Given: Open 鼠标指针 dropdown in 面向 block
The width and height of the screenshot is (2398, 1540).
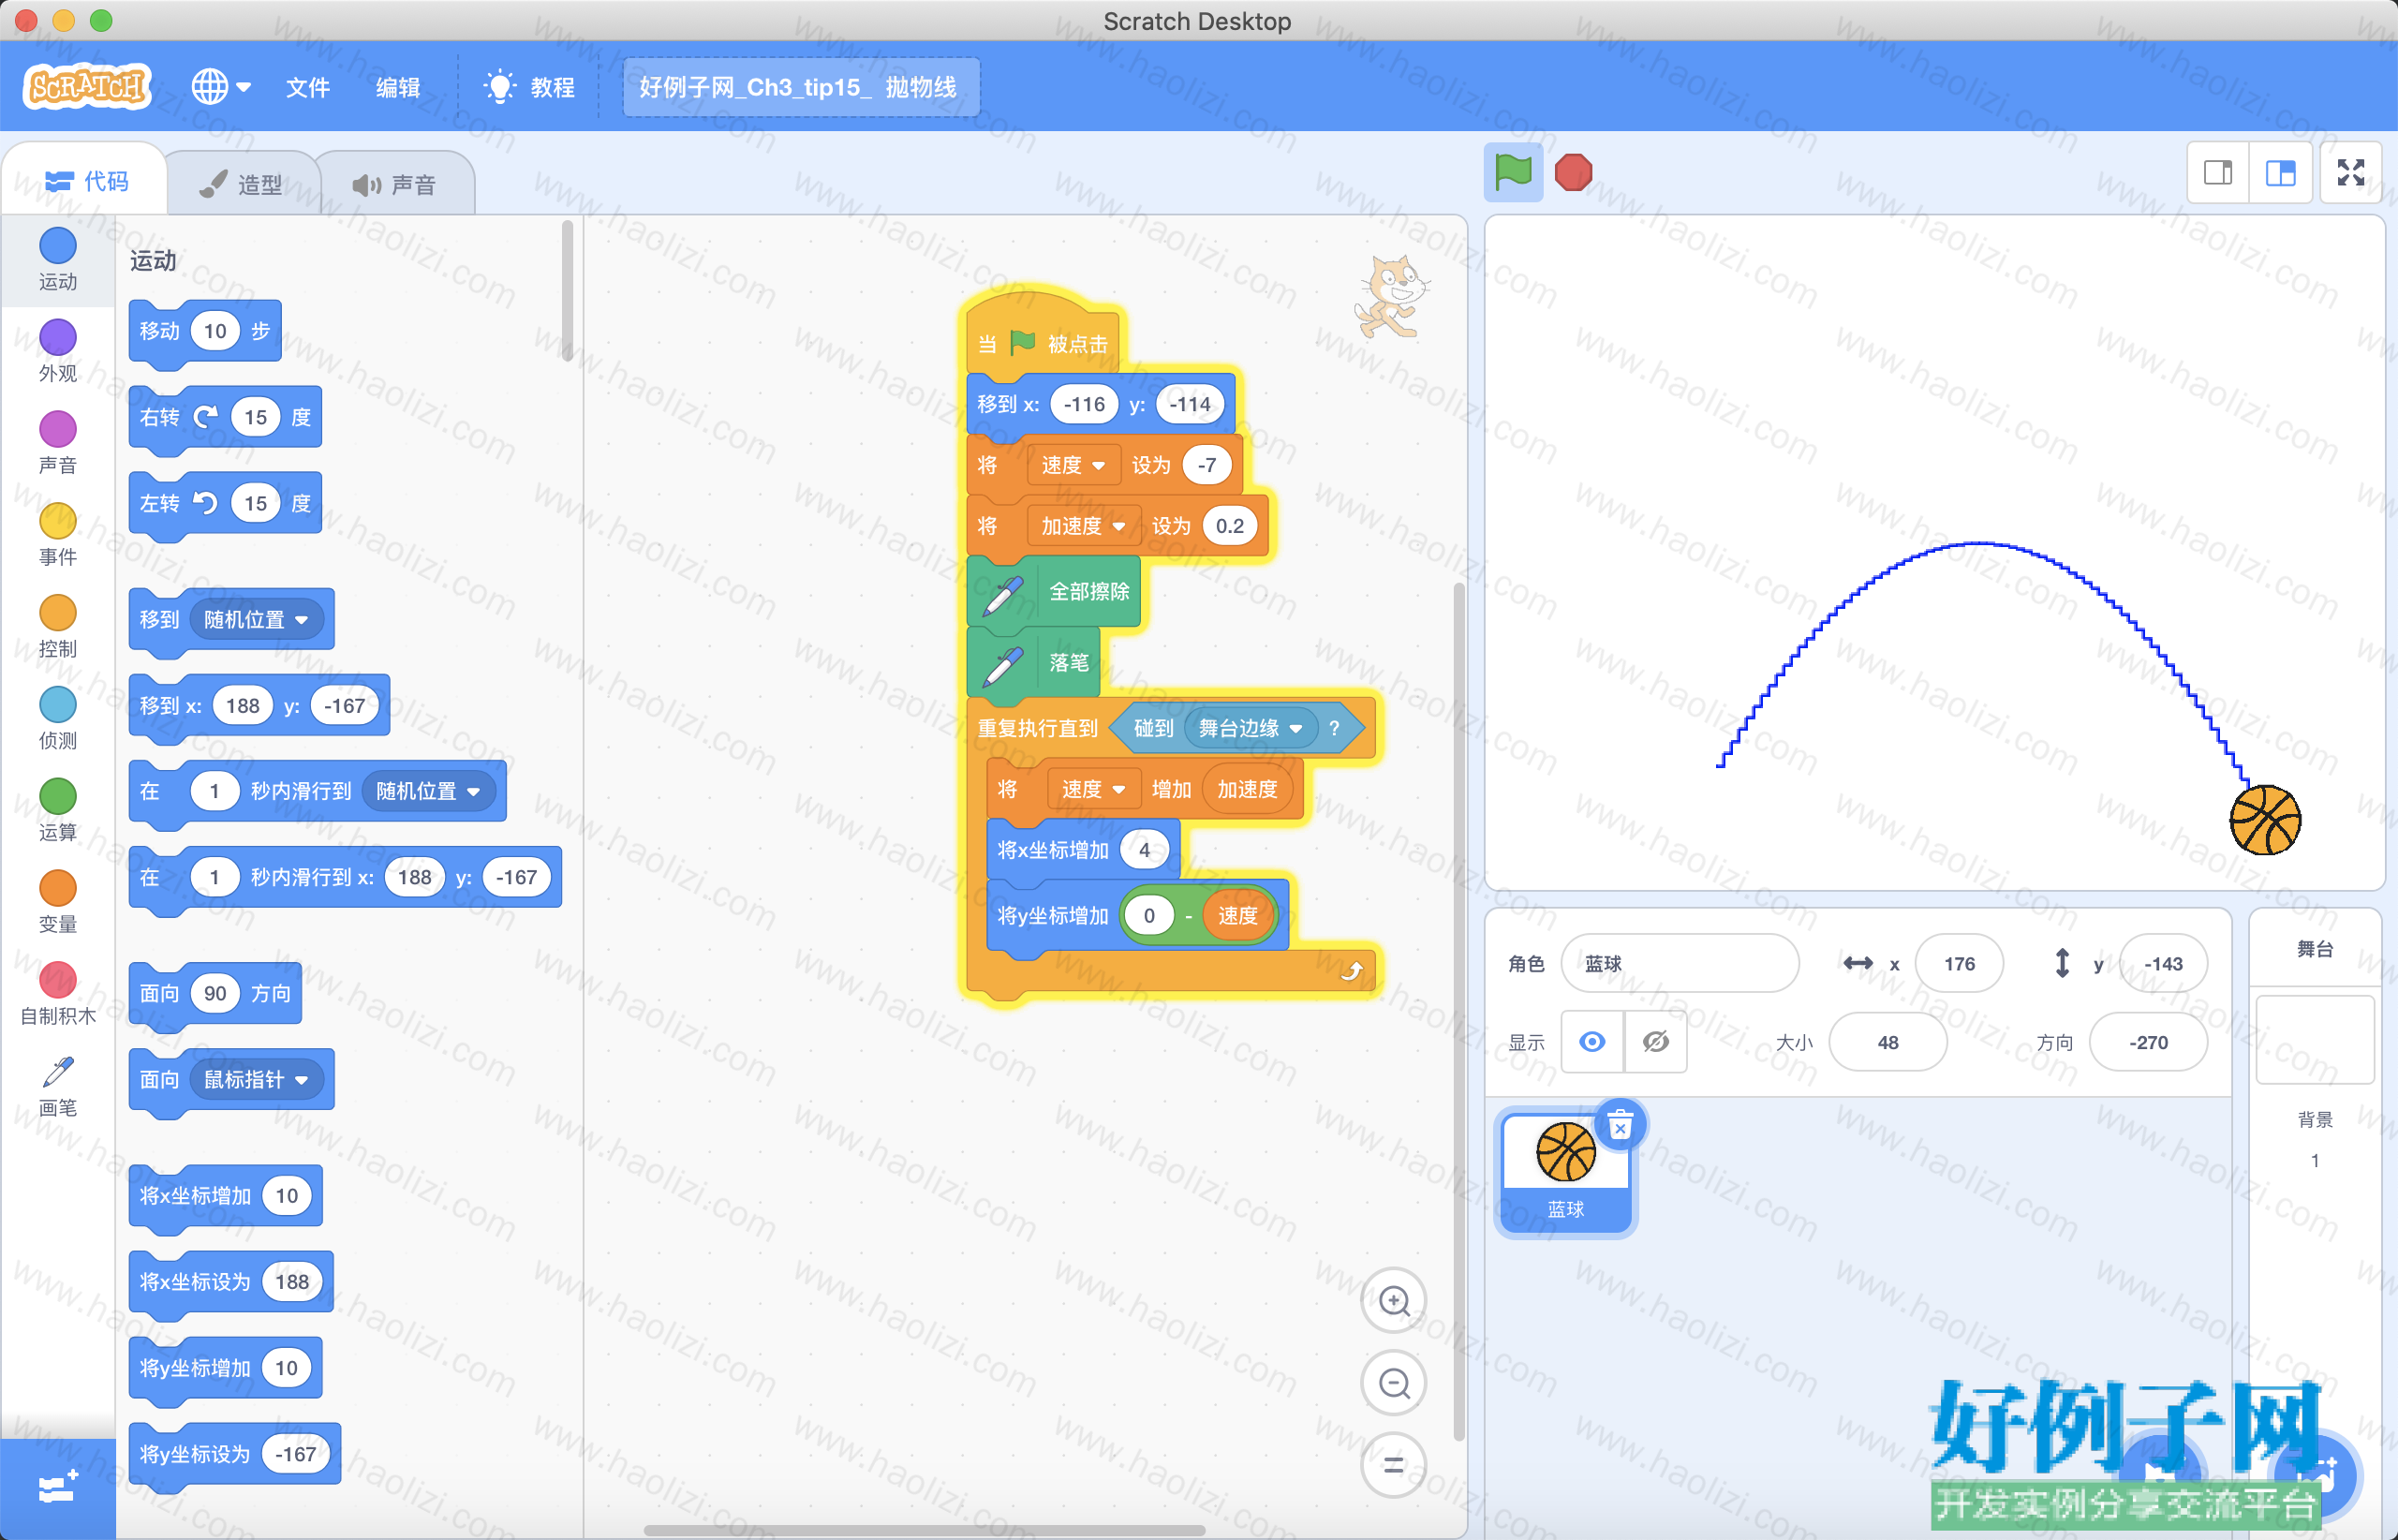Looking at the screenshot, I should point(256,1080).
